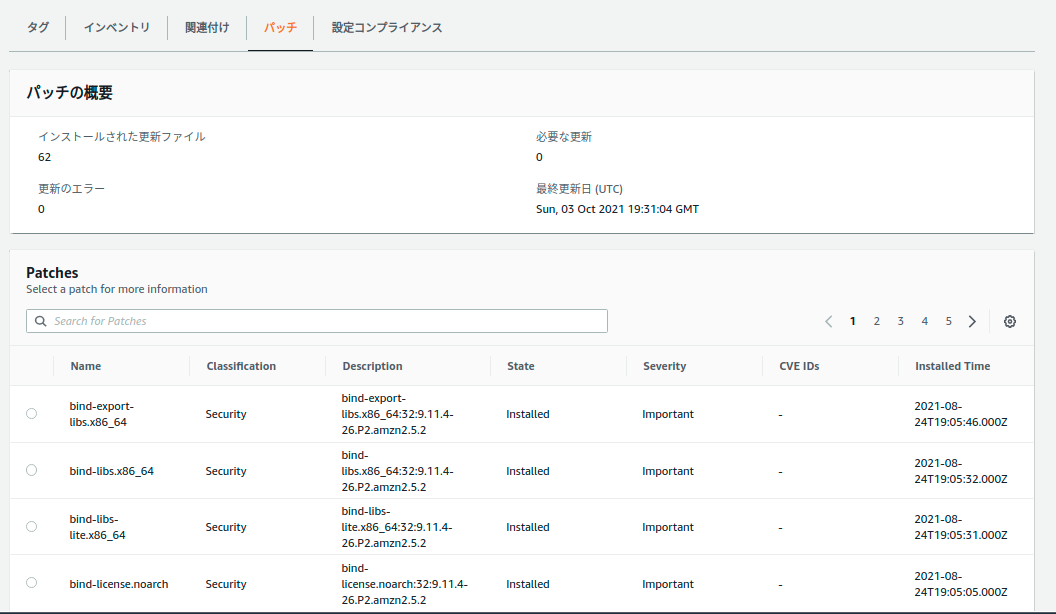
Task: Select the bind-libs-lite.x86_64 radio button
Action: pos(32,527)
